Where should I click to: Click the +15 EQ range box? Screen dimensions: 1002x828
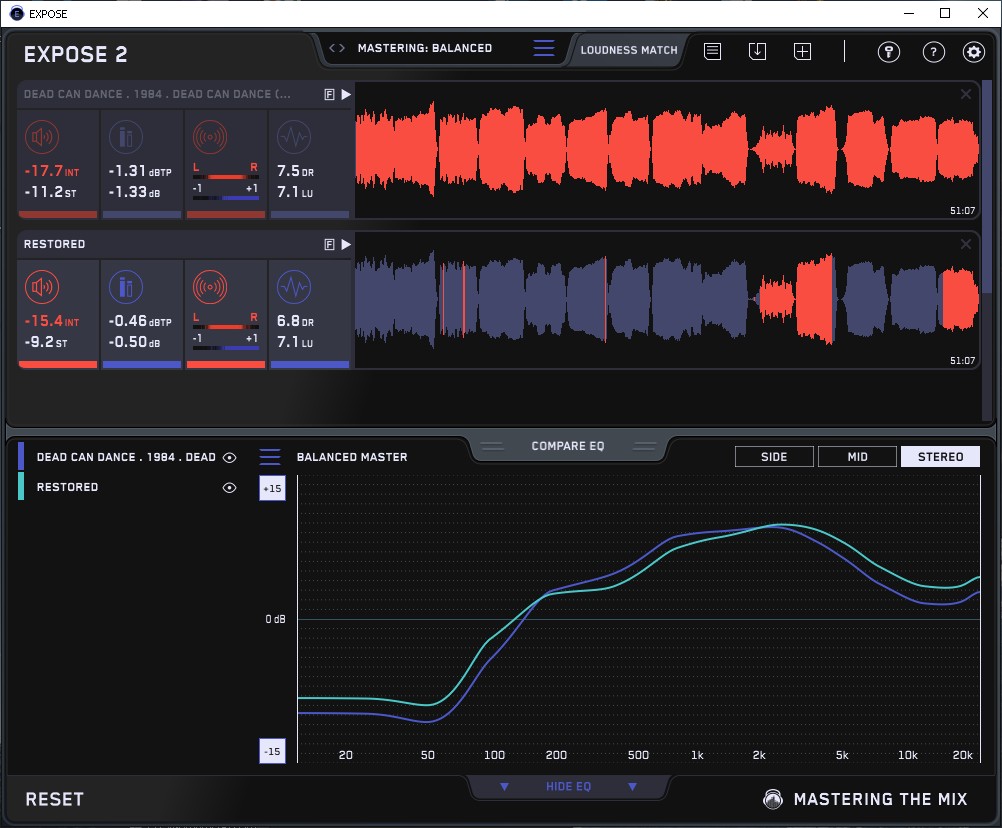[272, 488]
